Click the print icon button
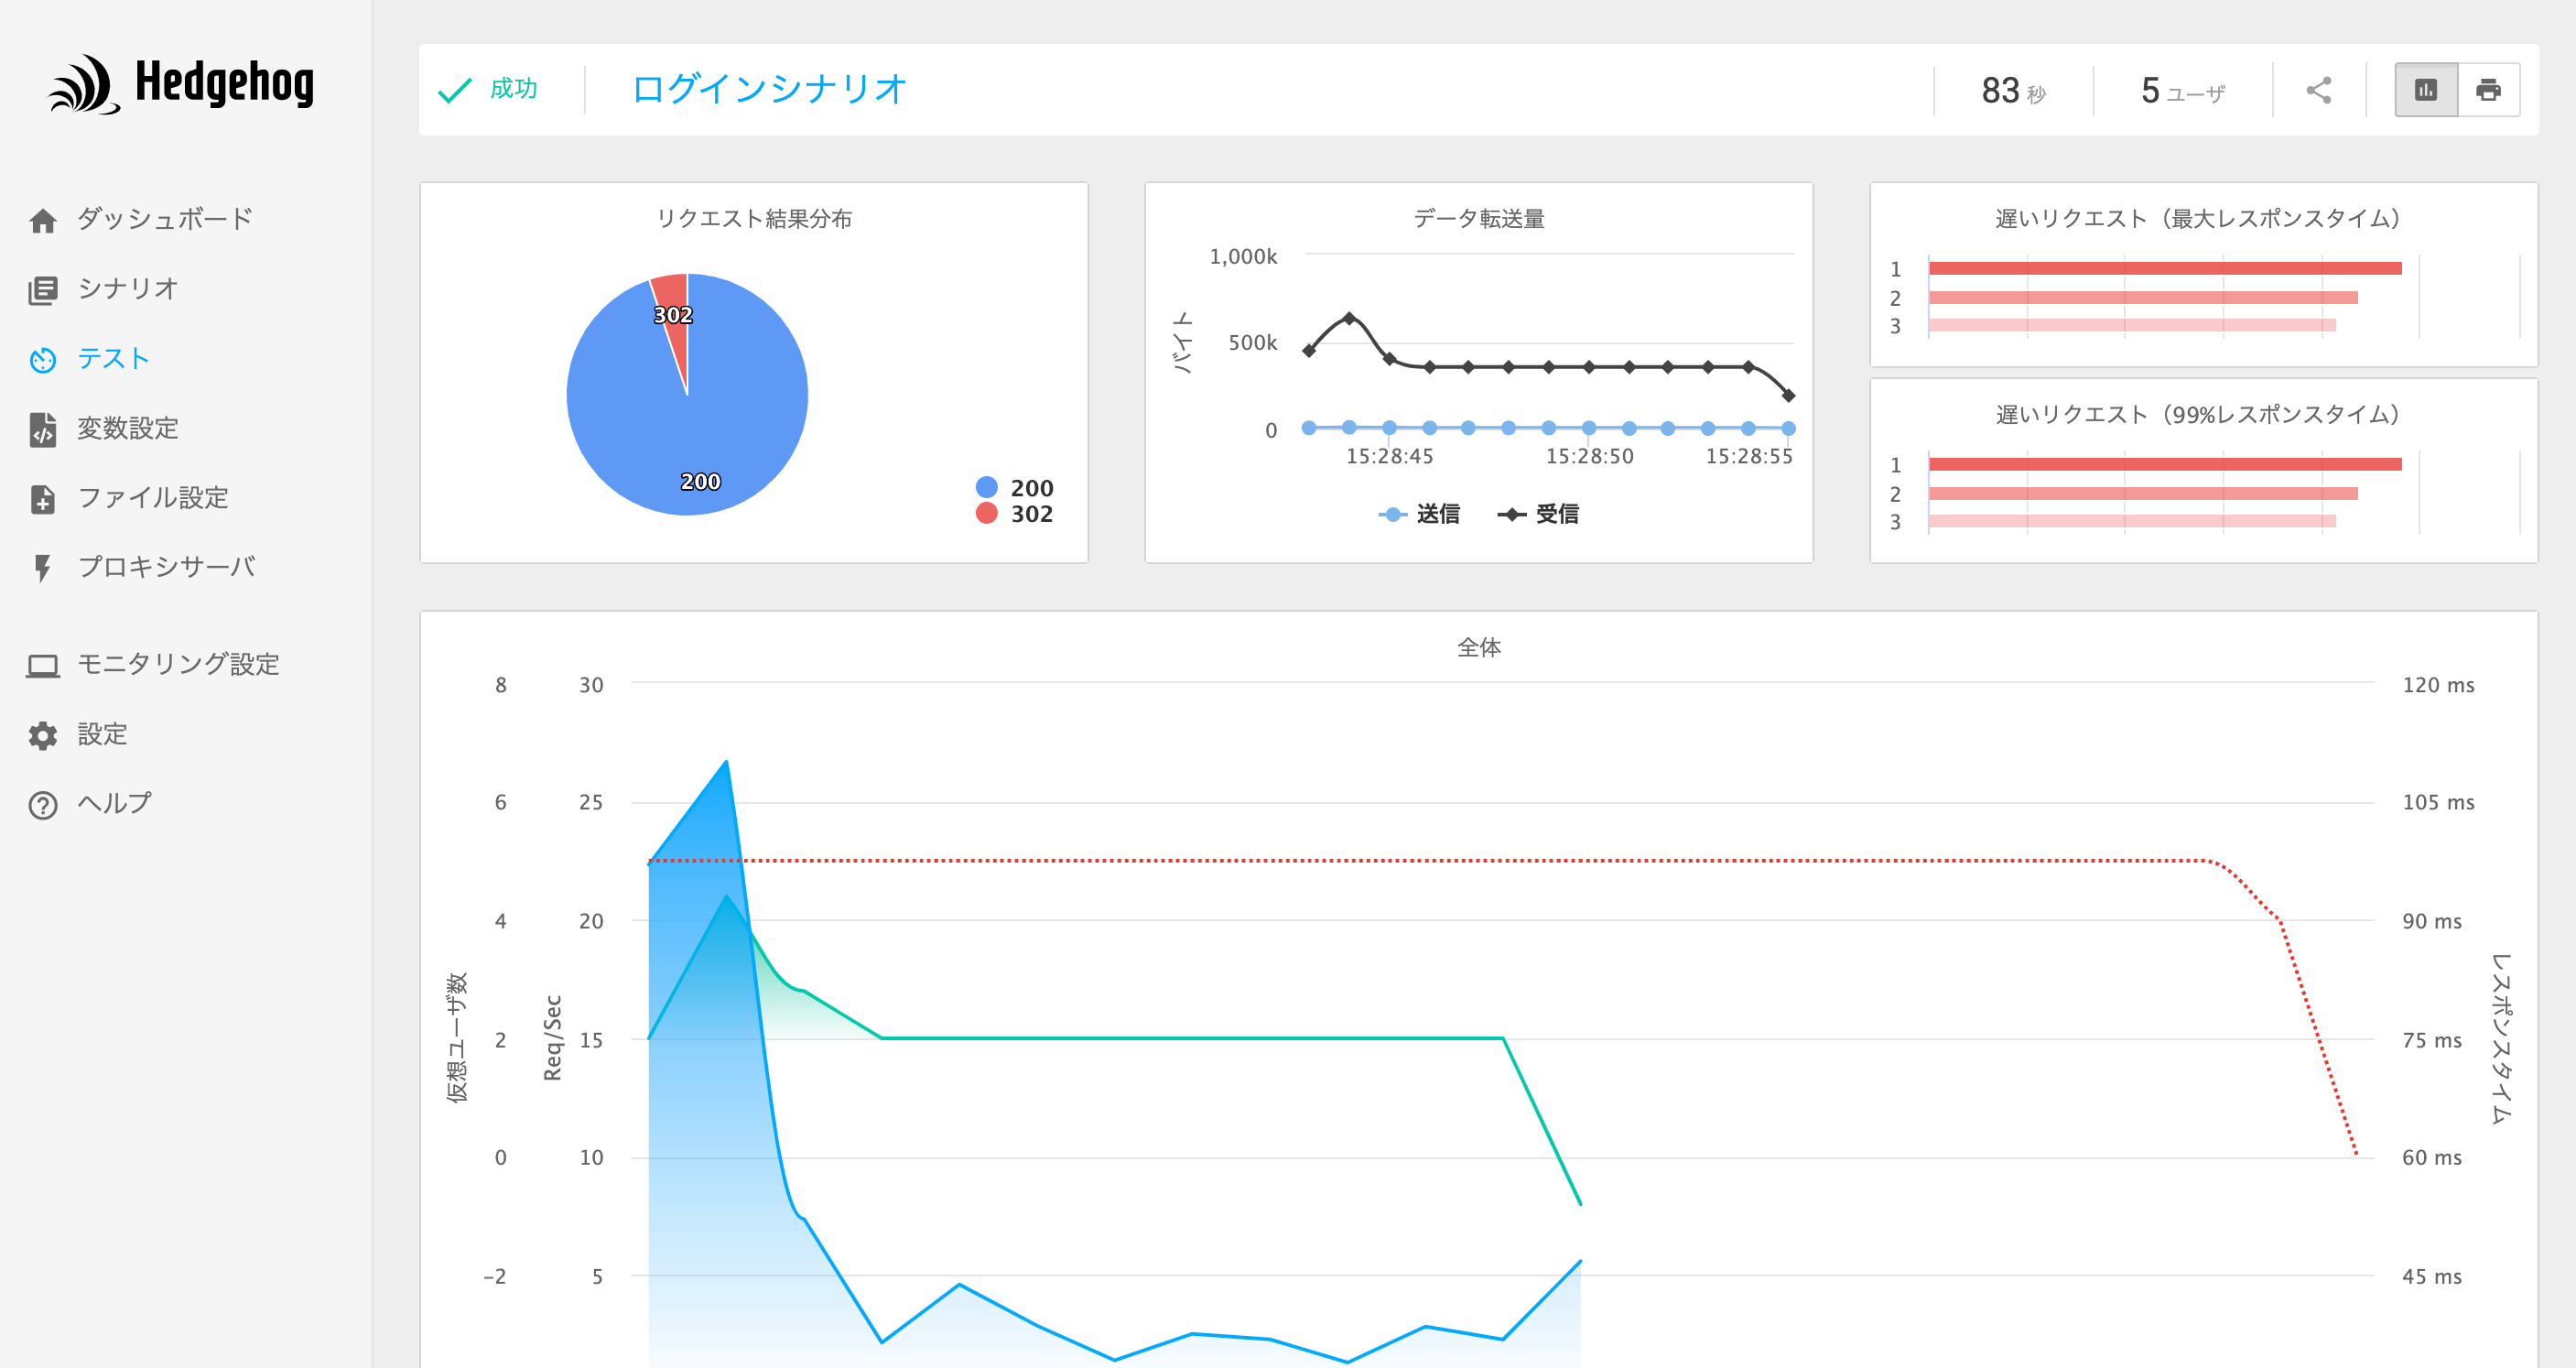The image size is (2576, 1368). (x=2488, y=90)
